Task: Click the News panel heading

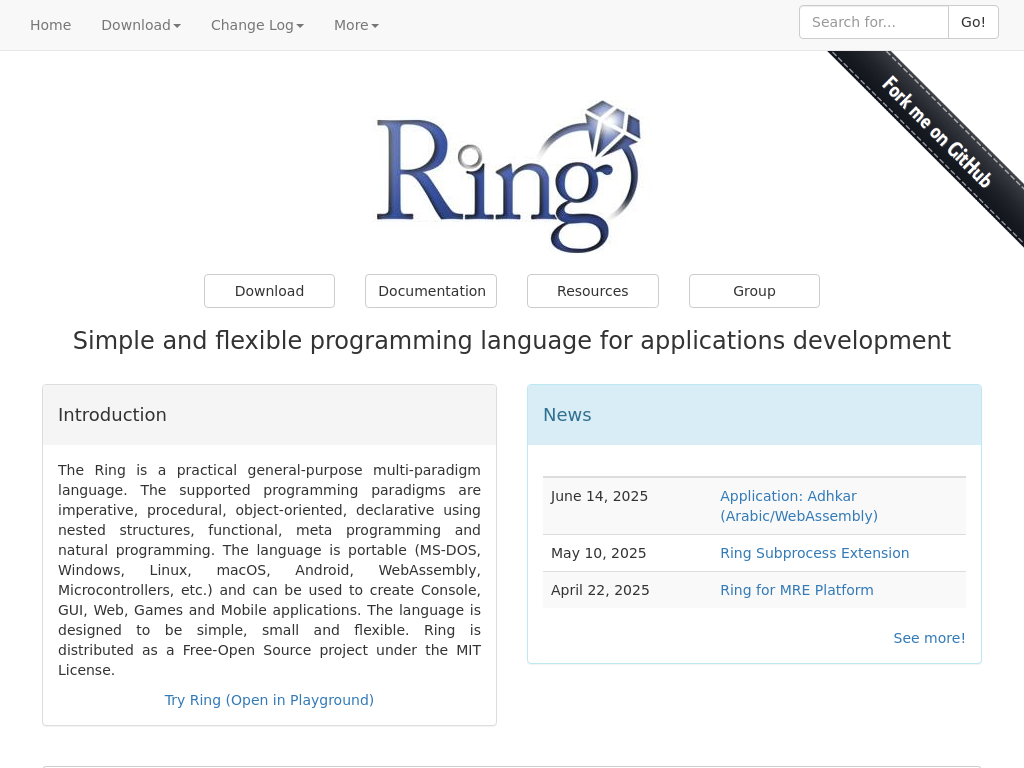Action: point(567,415)
